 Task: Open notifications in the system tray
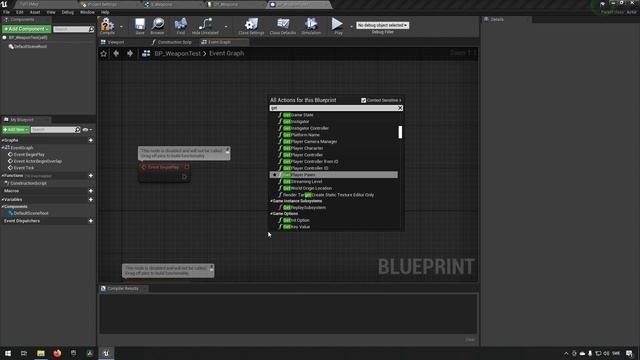coord(629,353)
